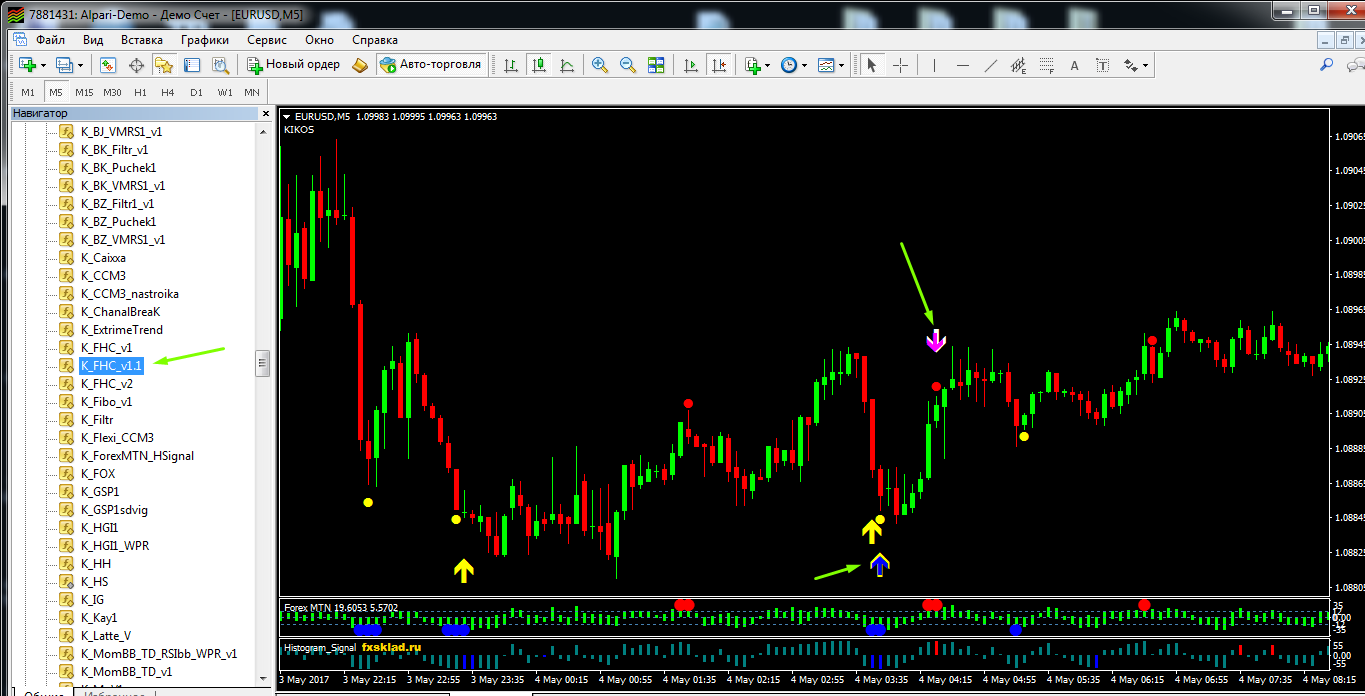The image size is (1365, 696).
Task: Toggle candlestick chart mode
Action: [x=539, y=65]
